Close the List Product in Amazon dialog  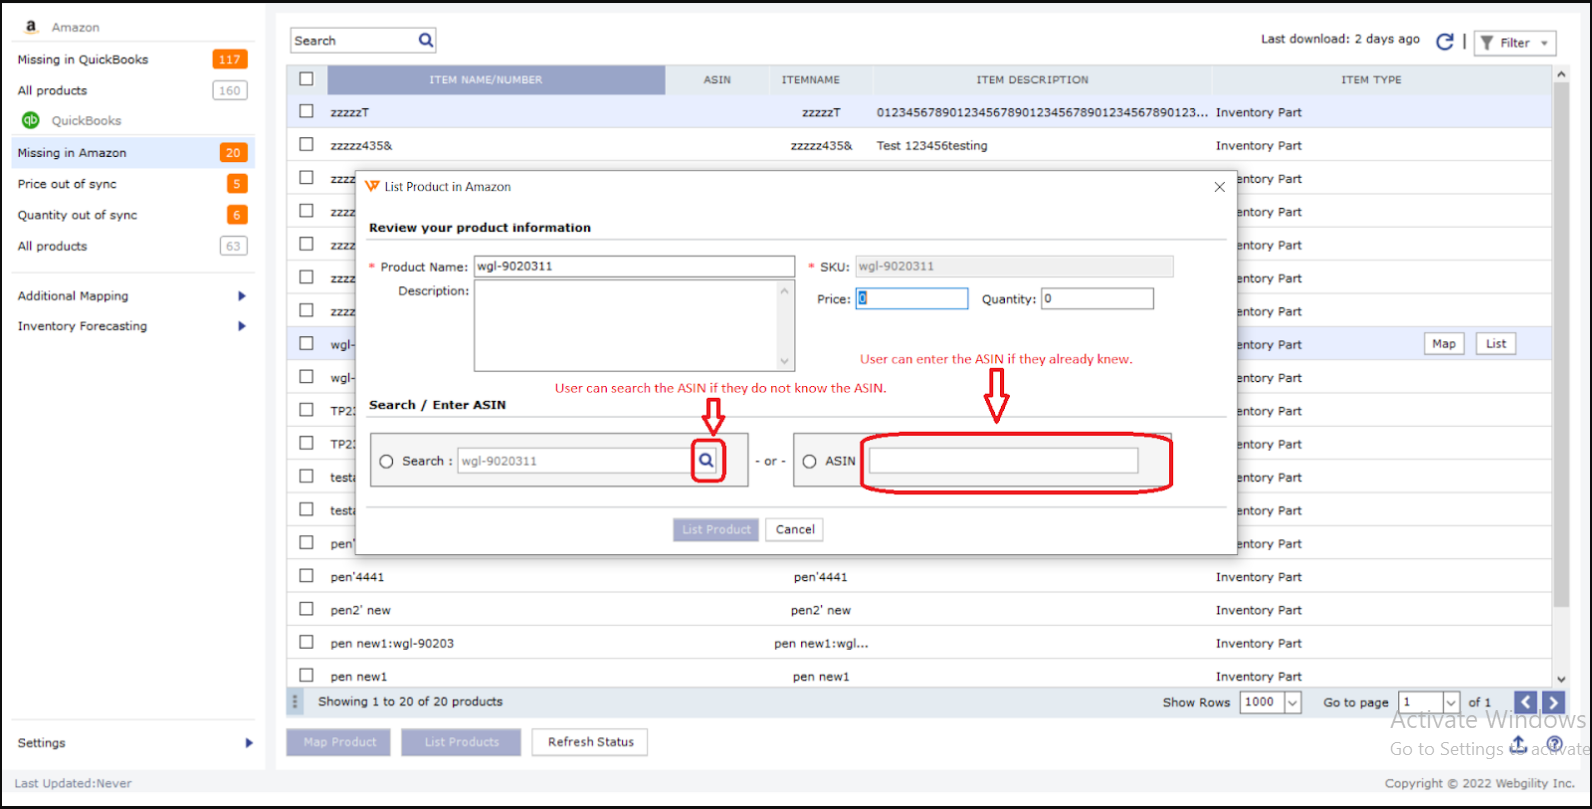click(1219, 187)
